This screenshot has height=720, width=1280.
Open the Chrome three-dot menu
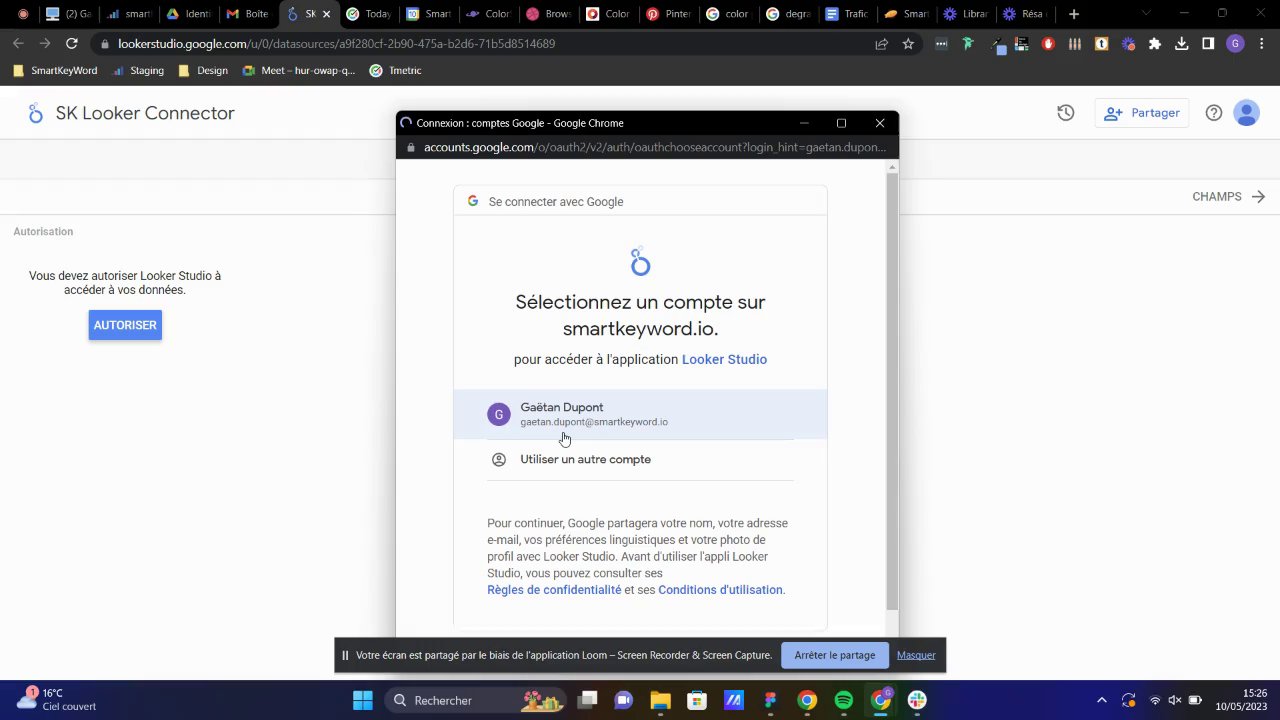coord(1262,44)
